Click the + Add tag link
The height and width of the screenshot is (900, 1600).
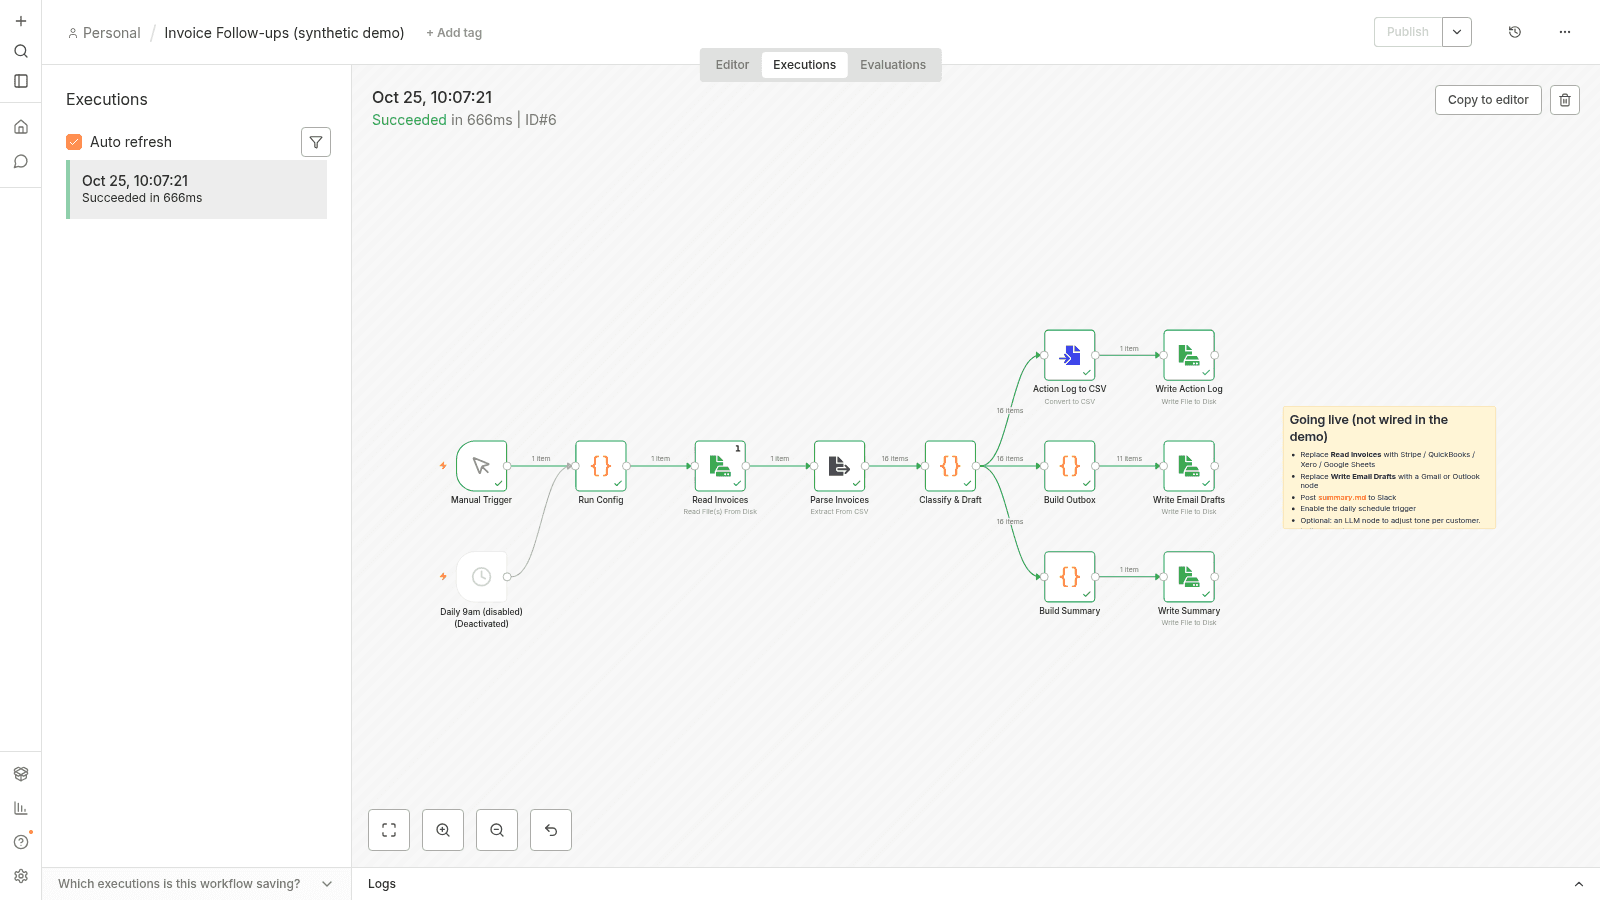[x=454, y=33]
